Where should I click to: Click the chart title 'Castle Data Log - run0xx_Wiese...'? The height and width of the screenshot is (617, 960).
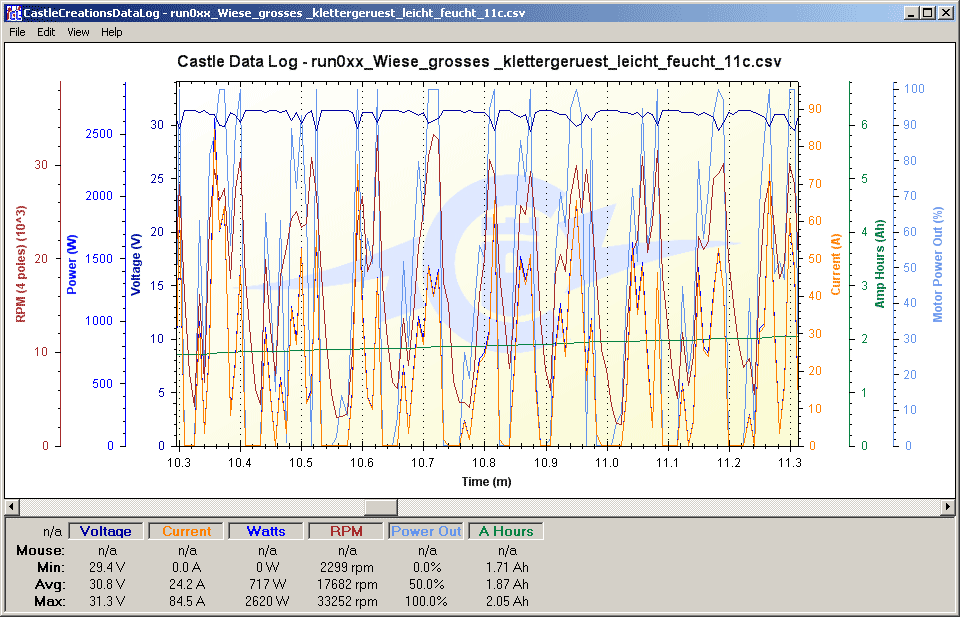pos(479,61)
